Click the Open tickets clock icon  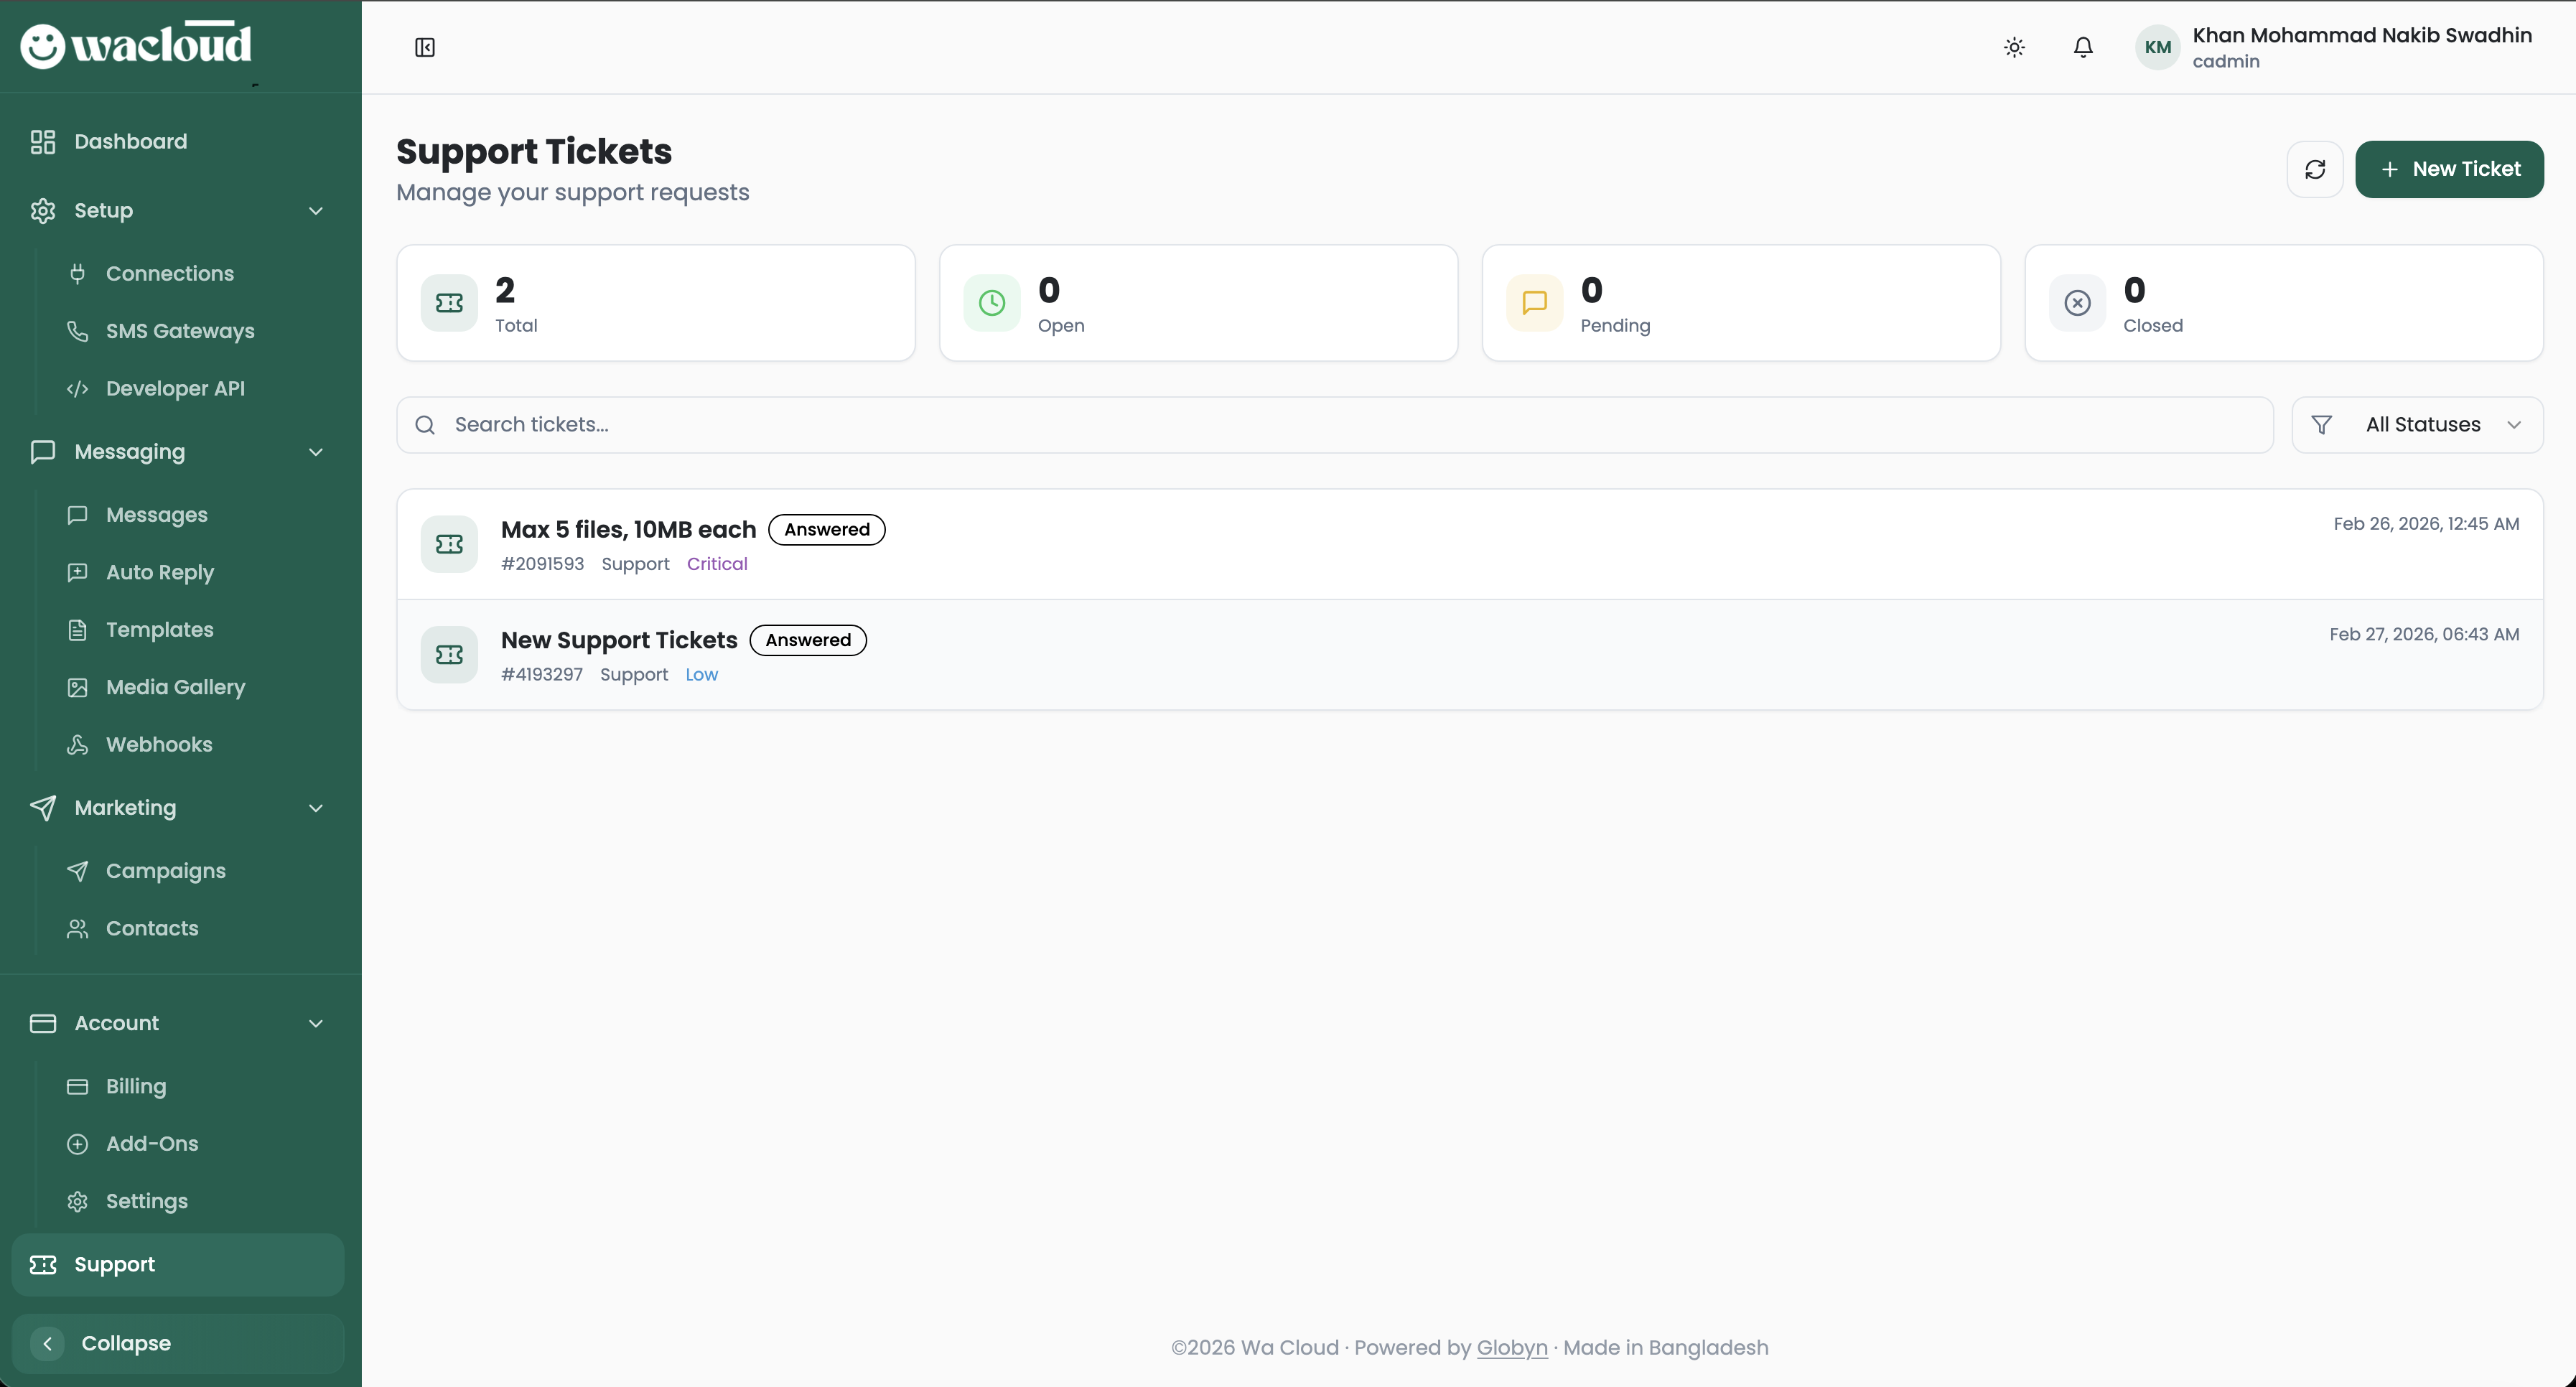point(991,303)
